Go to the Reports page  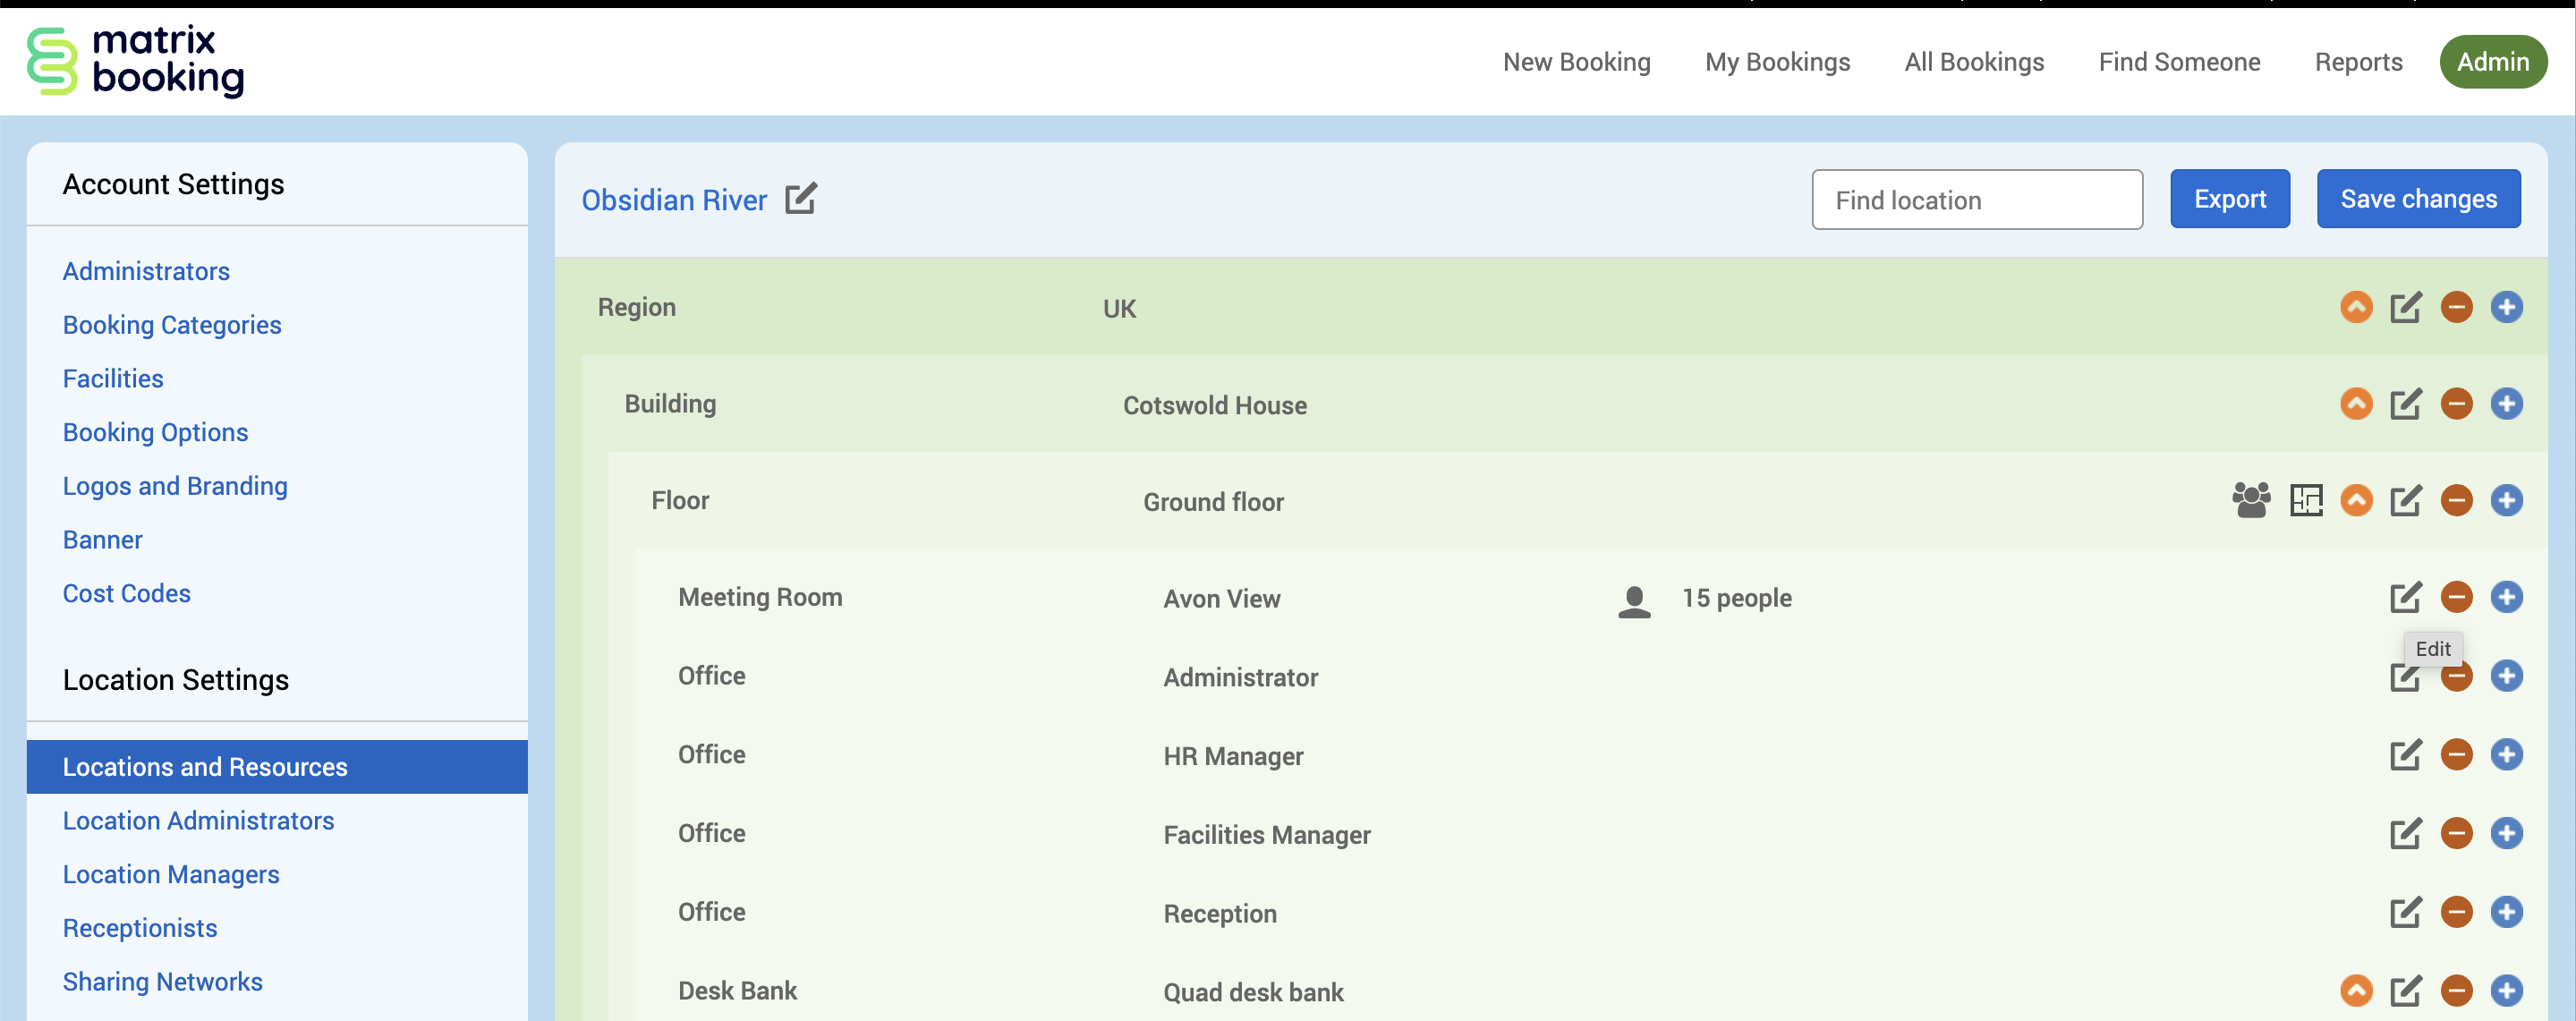2358,62
